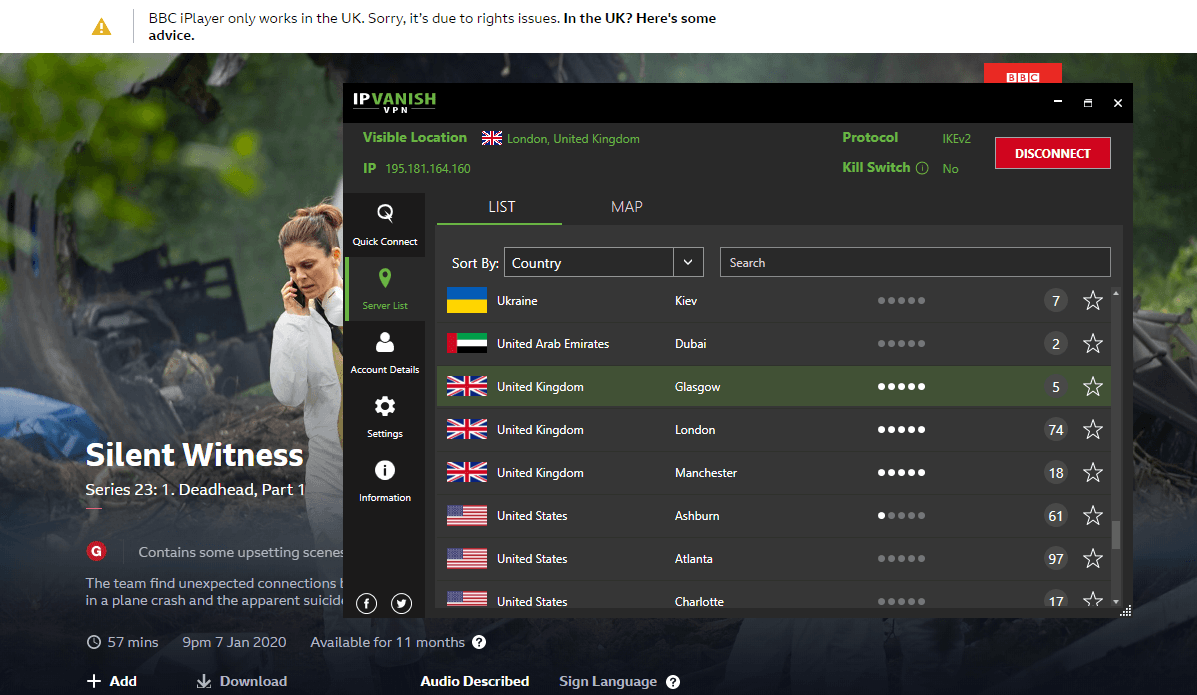Click the Ukraine country name
This screenshot has height=695, width=1197.
[517, 301]
